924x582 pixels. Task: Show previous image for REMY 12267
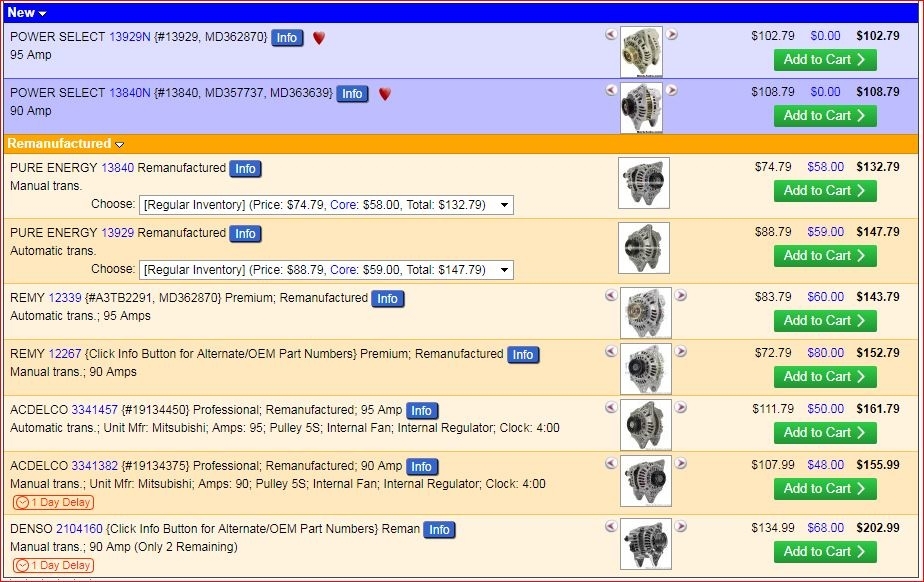pyautogui.click(x=611, y=351)
